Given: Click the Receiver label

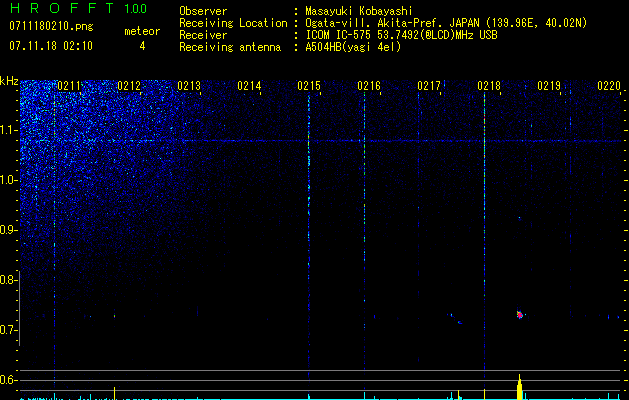Looking at the screenshot, I should (x=203, y=35).
